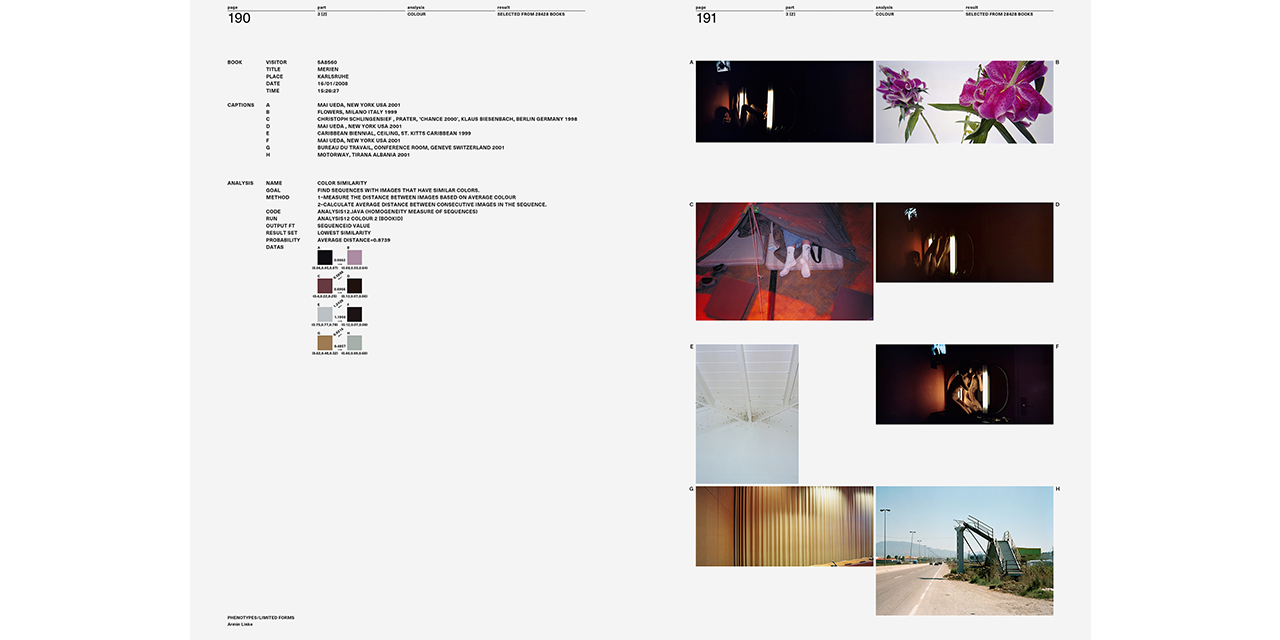
Task: Click the page number 191
Action: [x=706, y=18]
